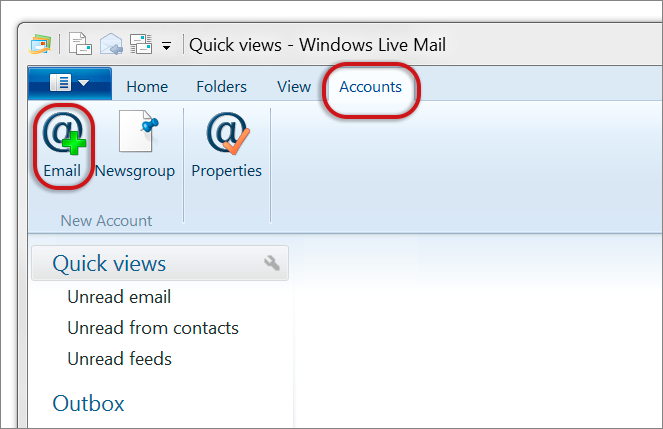Open account Properties
This screenshot has height=429, width=663.
point(227,145)
